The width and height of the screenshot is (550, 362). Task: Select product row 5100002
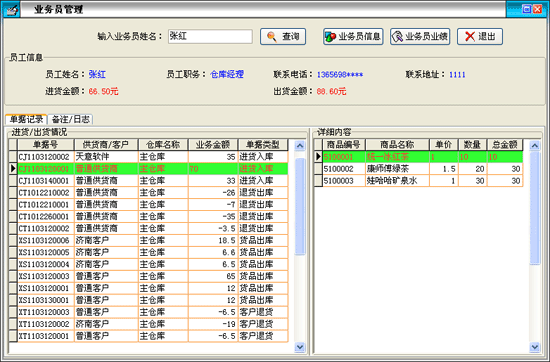423,169
